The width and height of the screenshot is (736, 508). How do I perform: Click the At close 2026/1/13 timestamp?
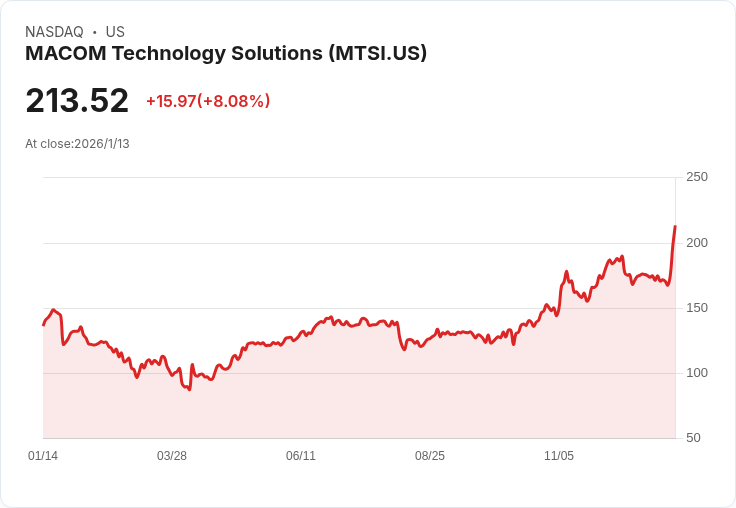pos(77,144)
